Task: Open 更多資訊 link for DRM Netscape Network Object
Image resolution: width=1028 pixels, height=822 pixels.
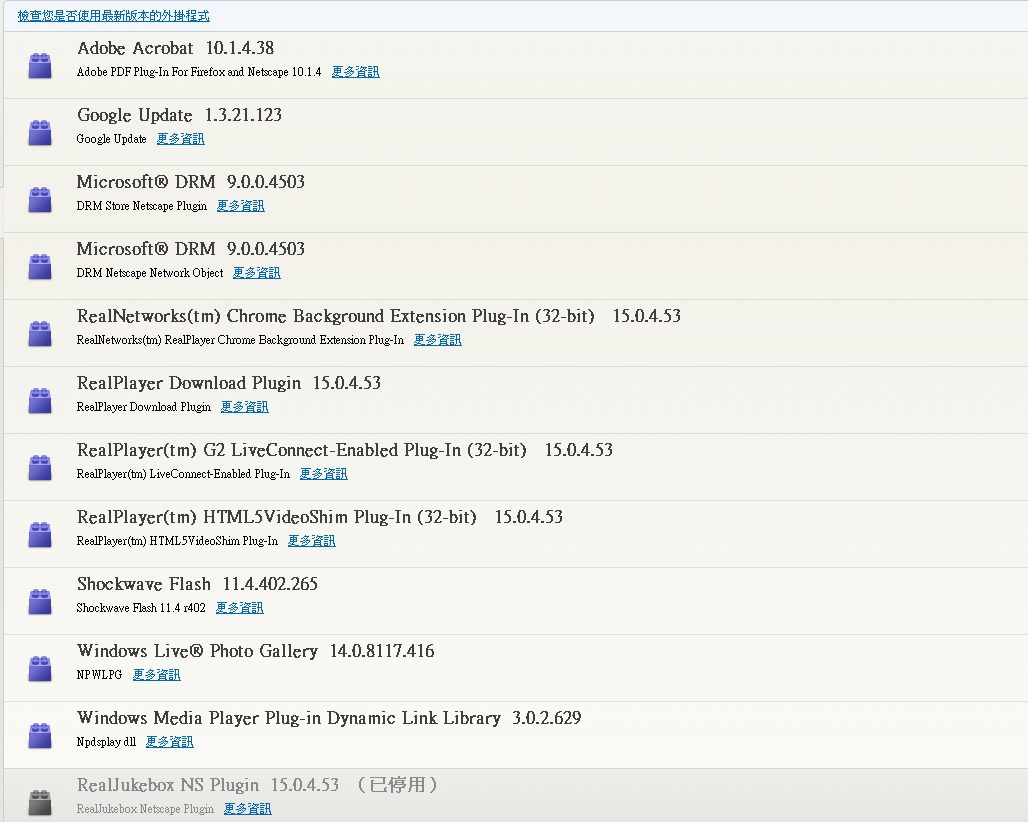Action: tap(256, 273)
